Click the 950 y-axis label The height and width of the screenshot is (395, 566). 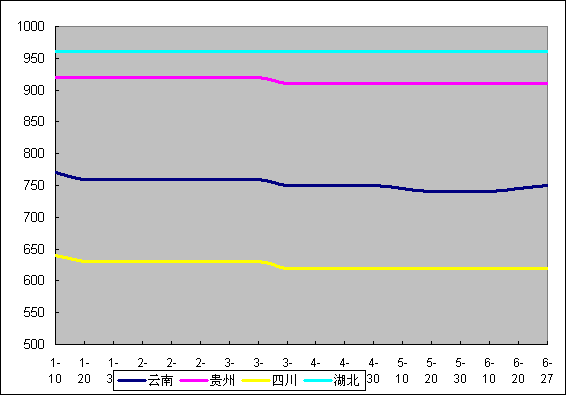[x=34, y=58]
